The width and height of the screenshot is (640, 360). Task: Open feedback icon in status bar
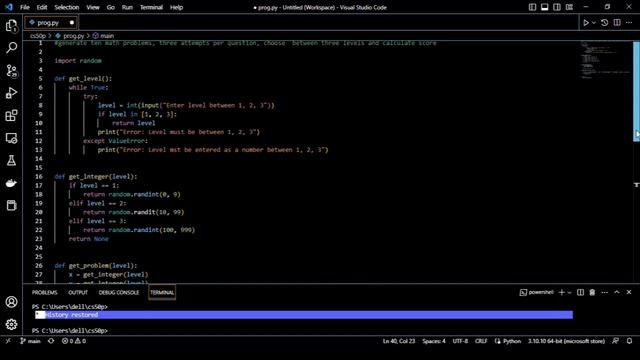(x=616, y=341)
